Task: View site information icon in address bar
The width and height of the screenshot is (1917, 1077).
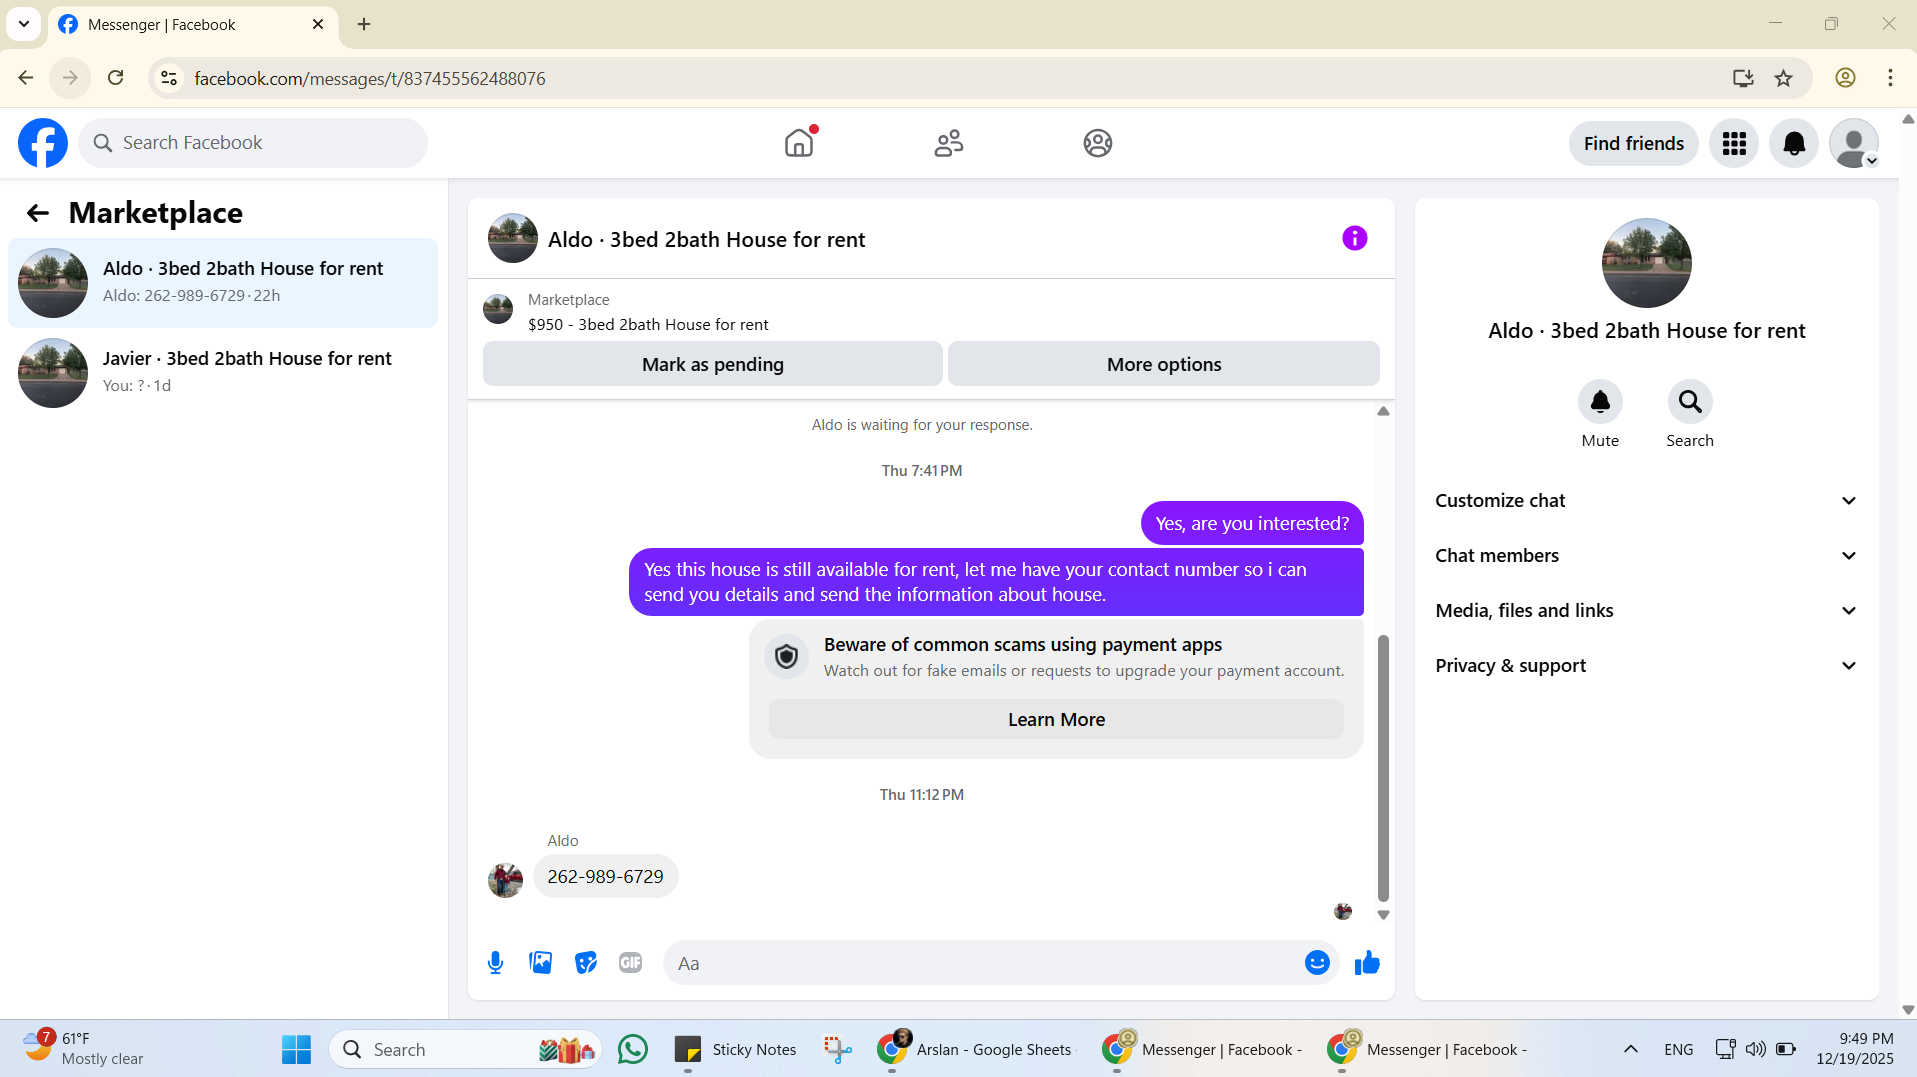Action: click(x=169, y=78)
